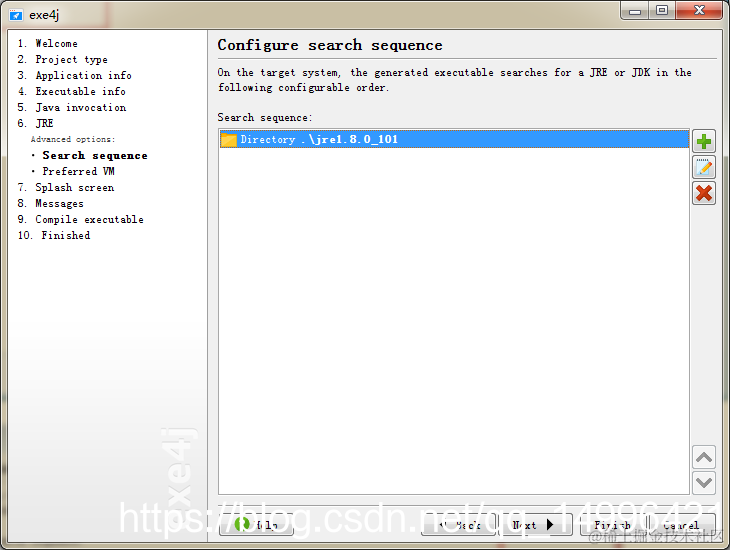Move the selected entry down
The image size is (730, 550).
pos(703,482)
